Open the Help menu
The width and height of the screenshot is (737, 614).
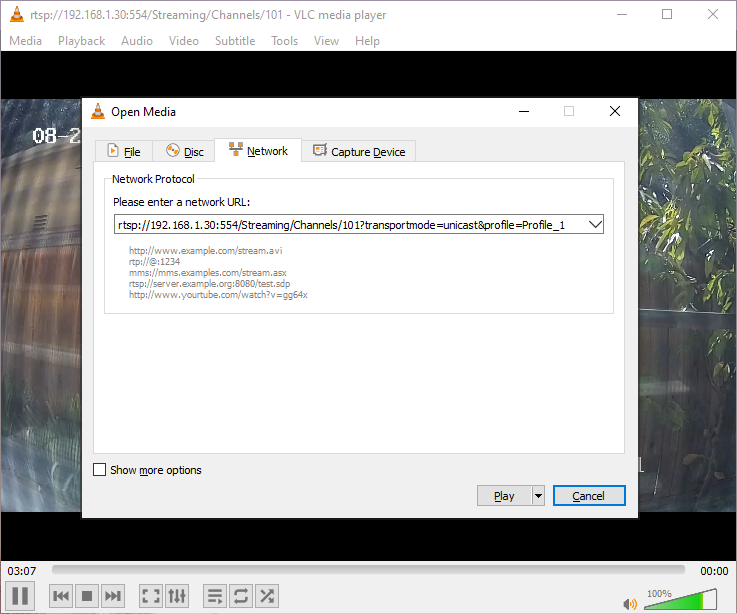[x=367, y=41]
